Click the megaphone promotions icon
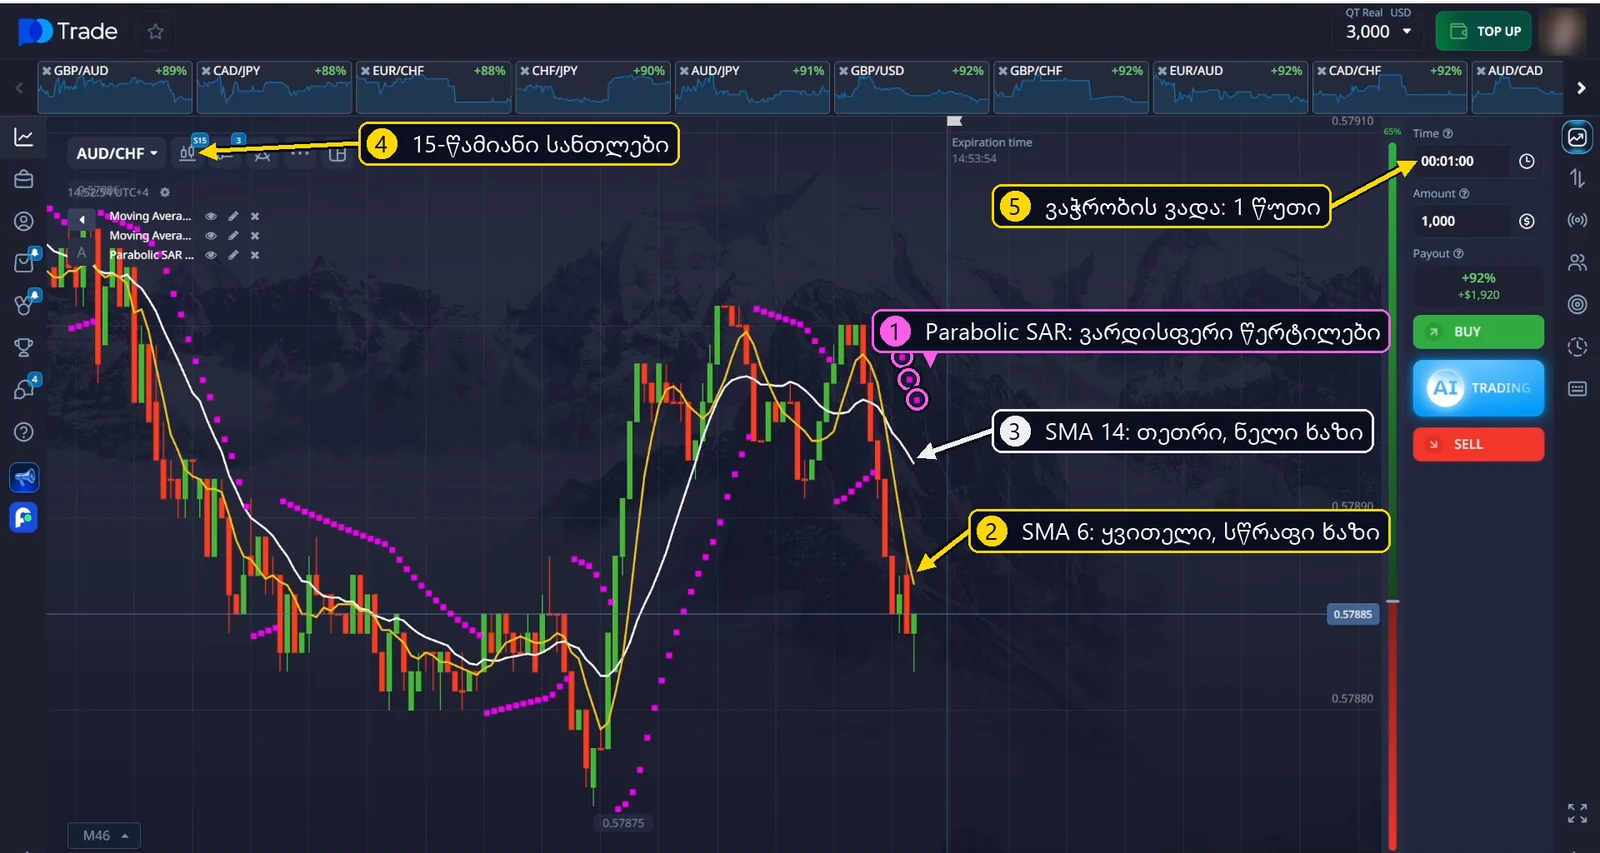 click(x=24, y=477)
